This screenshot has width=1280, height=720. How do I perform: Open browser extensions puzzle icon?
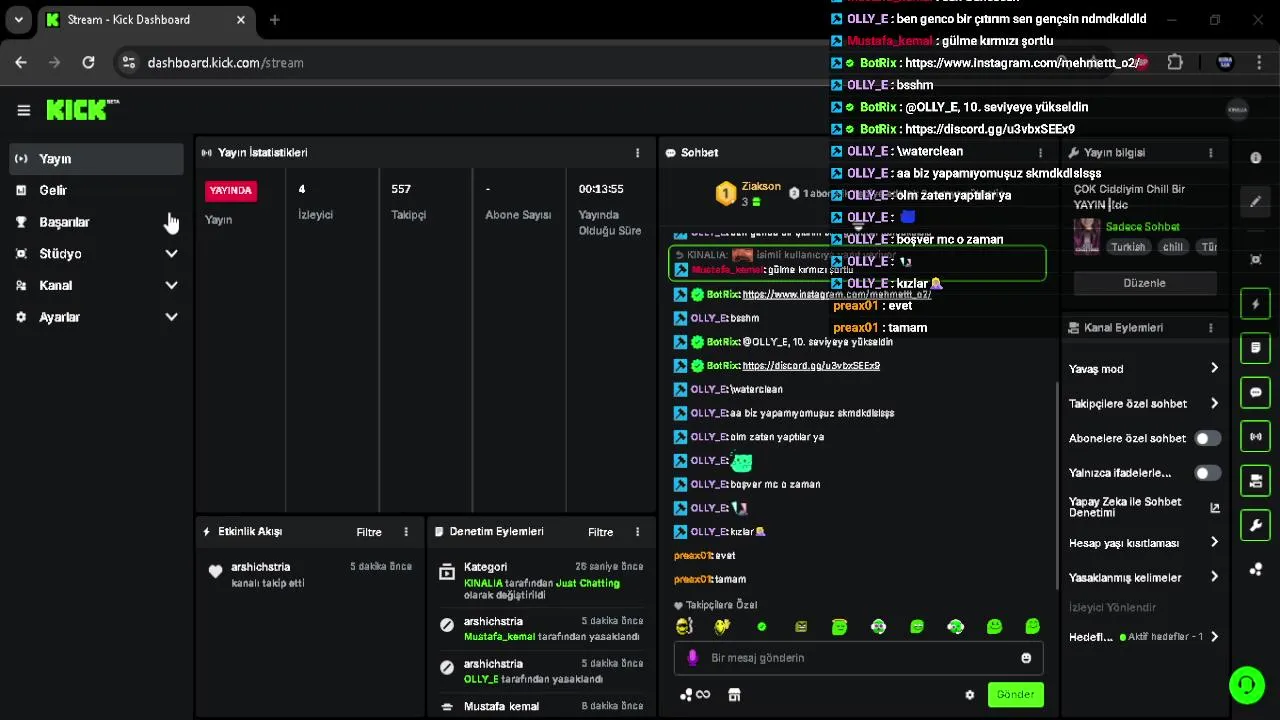1175,62
